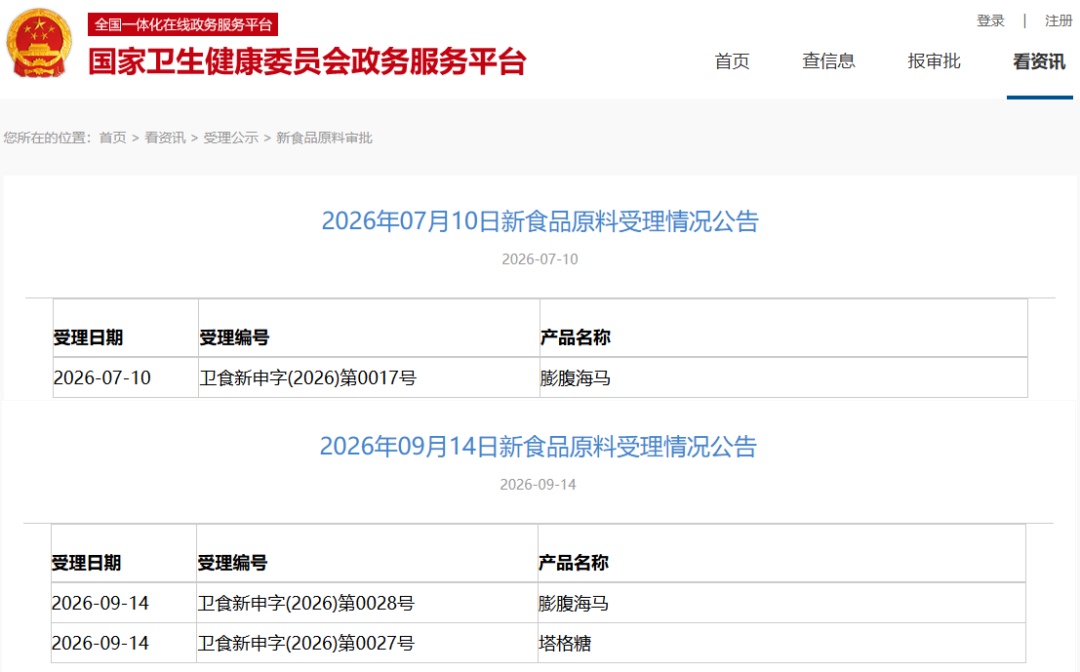Open the 2026年07月10日 announcement title
Viewport: 1080px width, 672px height.
(x=540, y=221)
